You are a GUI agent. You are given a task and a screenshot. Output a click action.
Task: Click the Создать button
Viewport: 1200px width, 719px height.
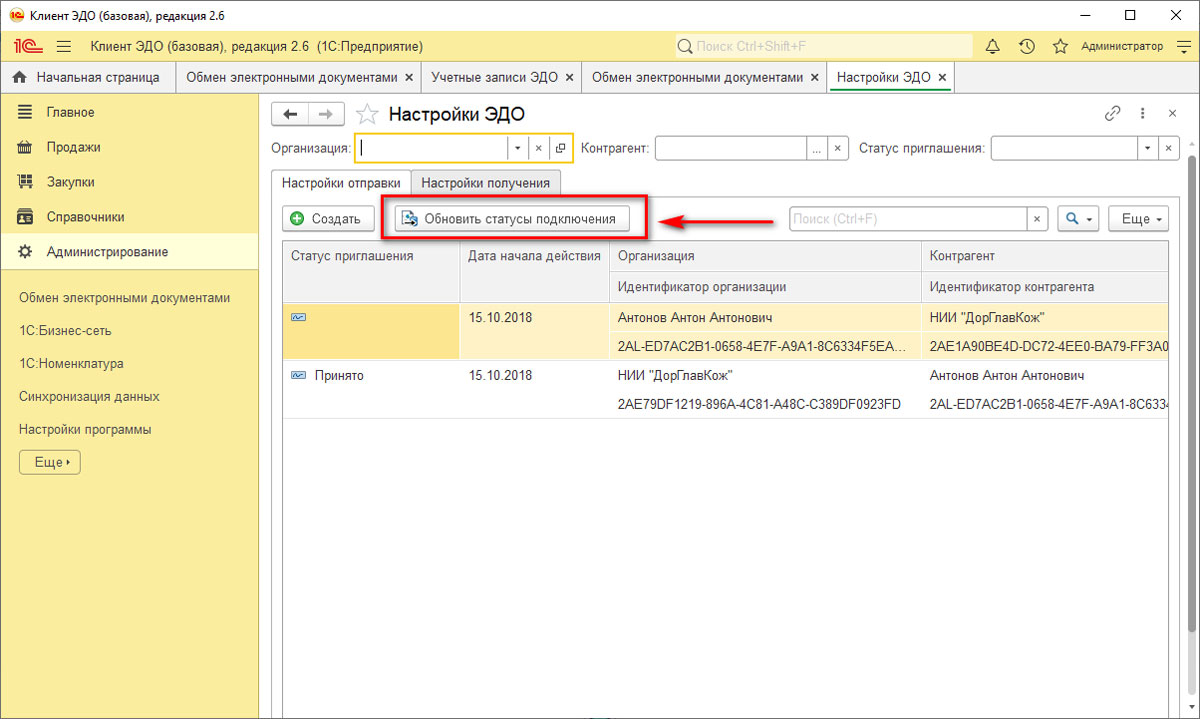329,218
